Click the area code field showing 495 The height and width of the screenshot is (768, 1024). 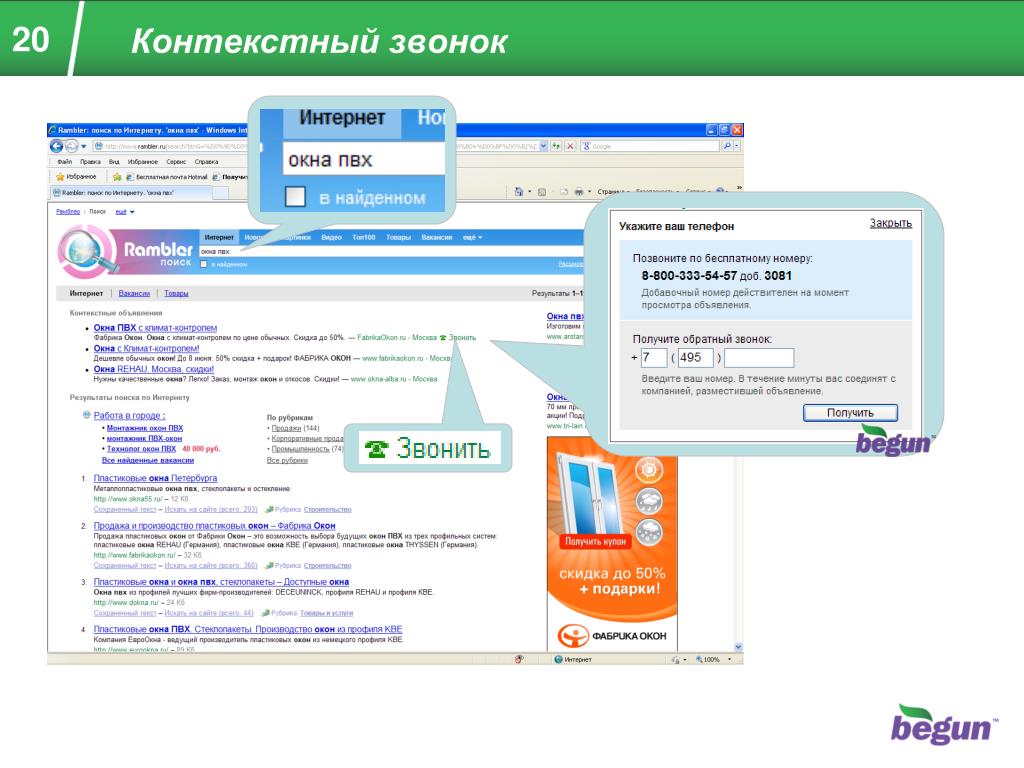696,358
